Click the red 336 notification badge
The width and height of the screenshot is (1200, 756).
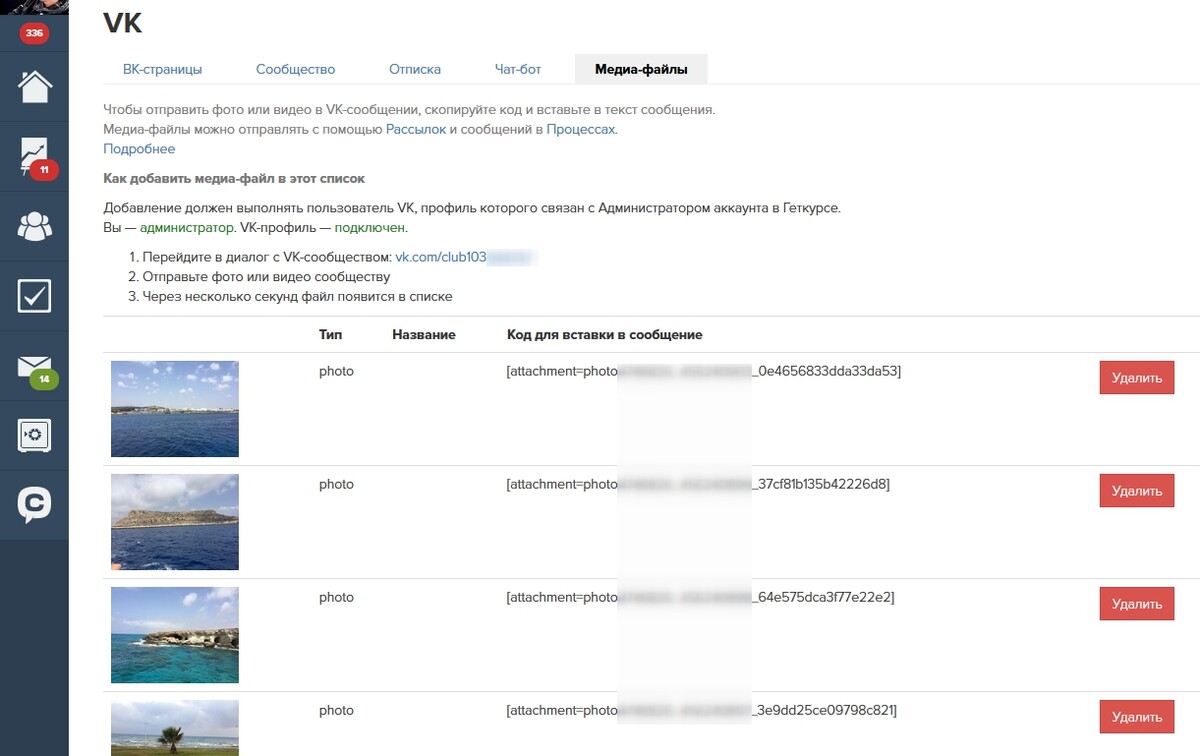pyautogui.click(x=34, y=33)
